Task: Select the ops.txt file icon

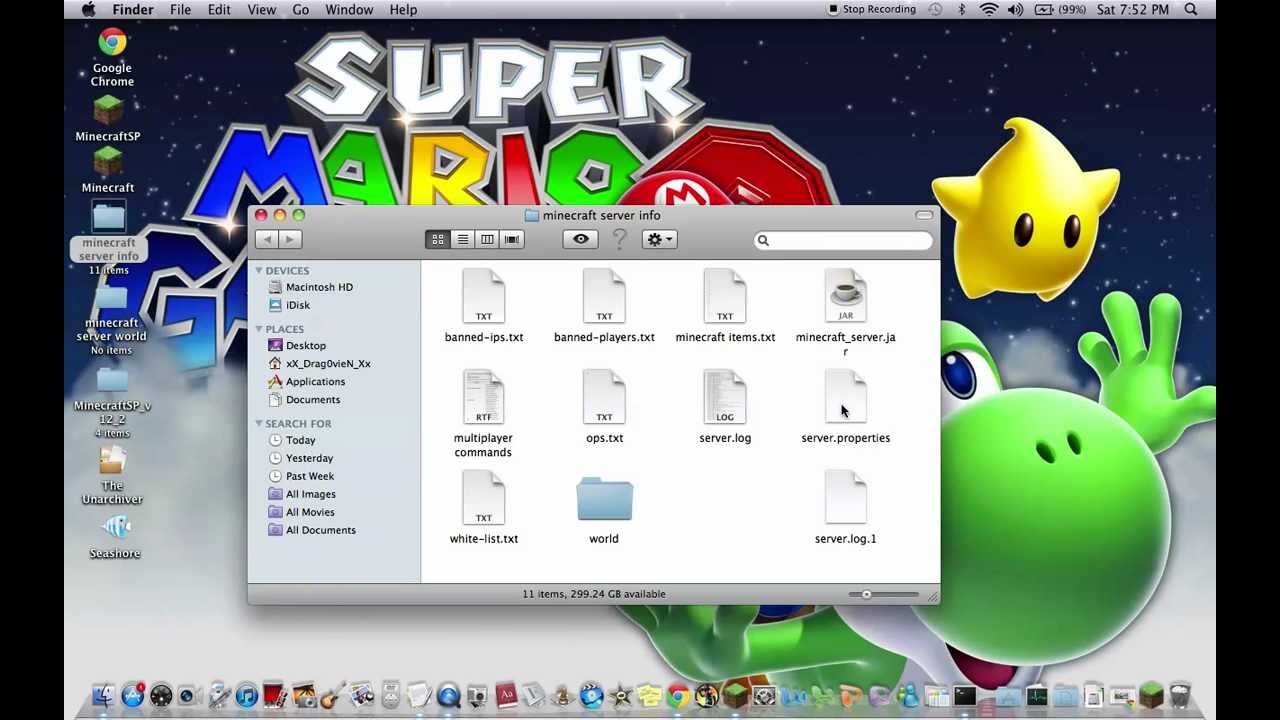Action: pos(604,398)
